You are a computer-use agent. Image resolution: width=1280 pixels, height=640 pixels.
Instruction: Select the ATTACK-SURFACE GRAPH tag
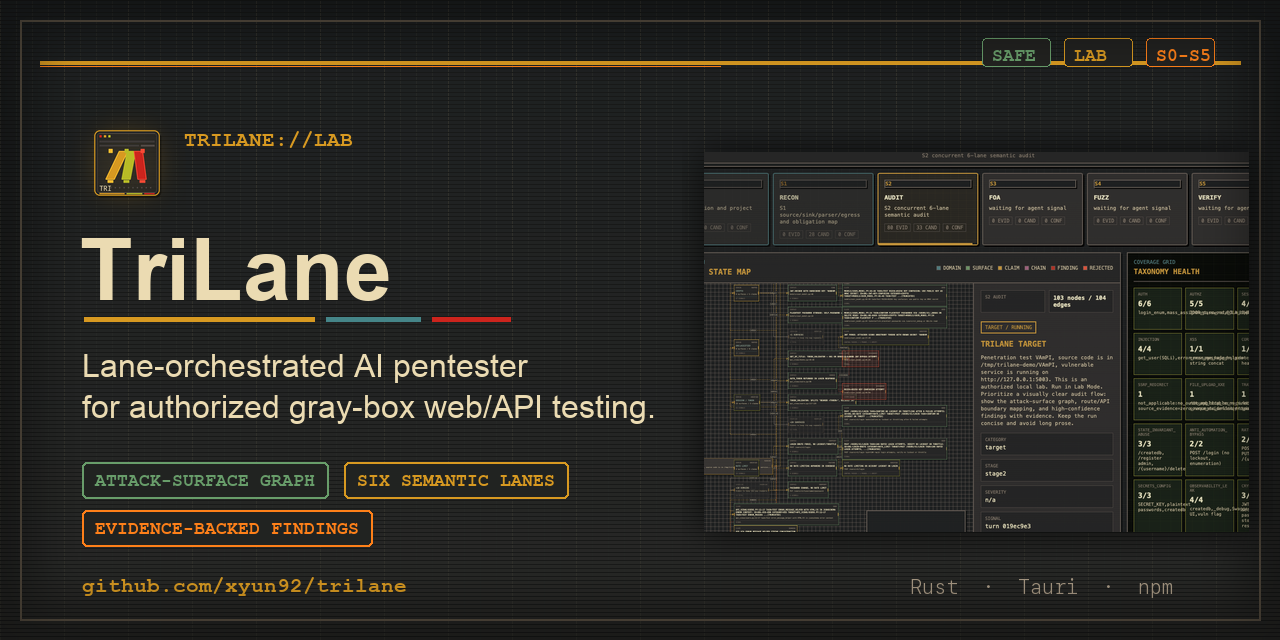[205, 480]
